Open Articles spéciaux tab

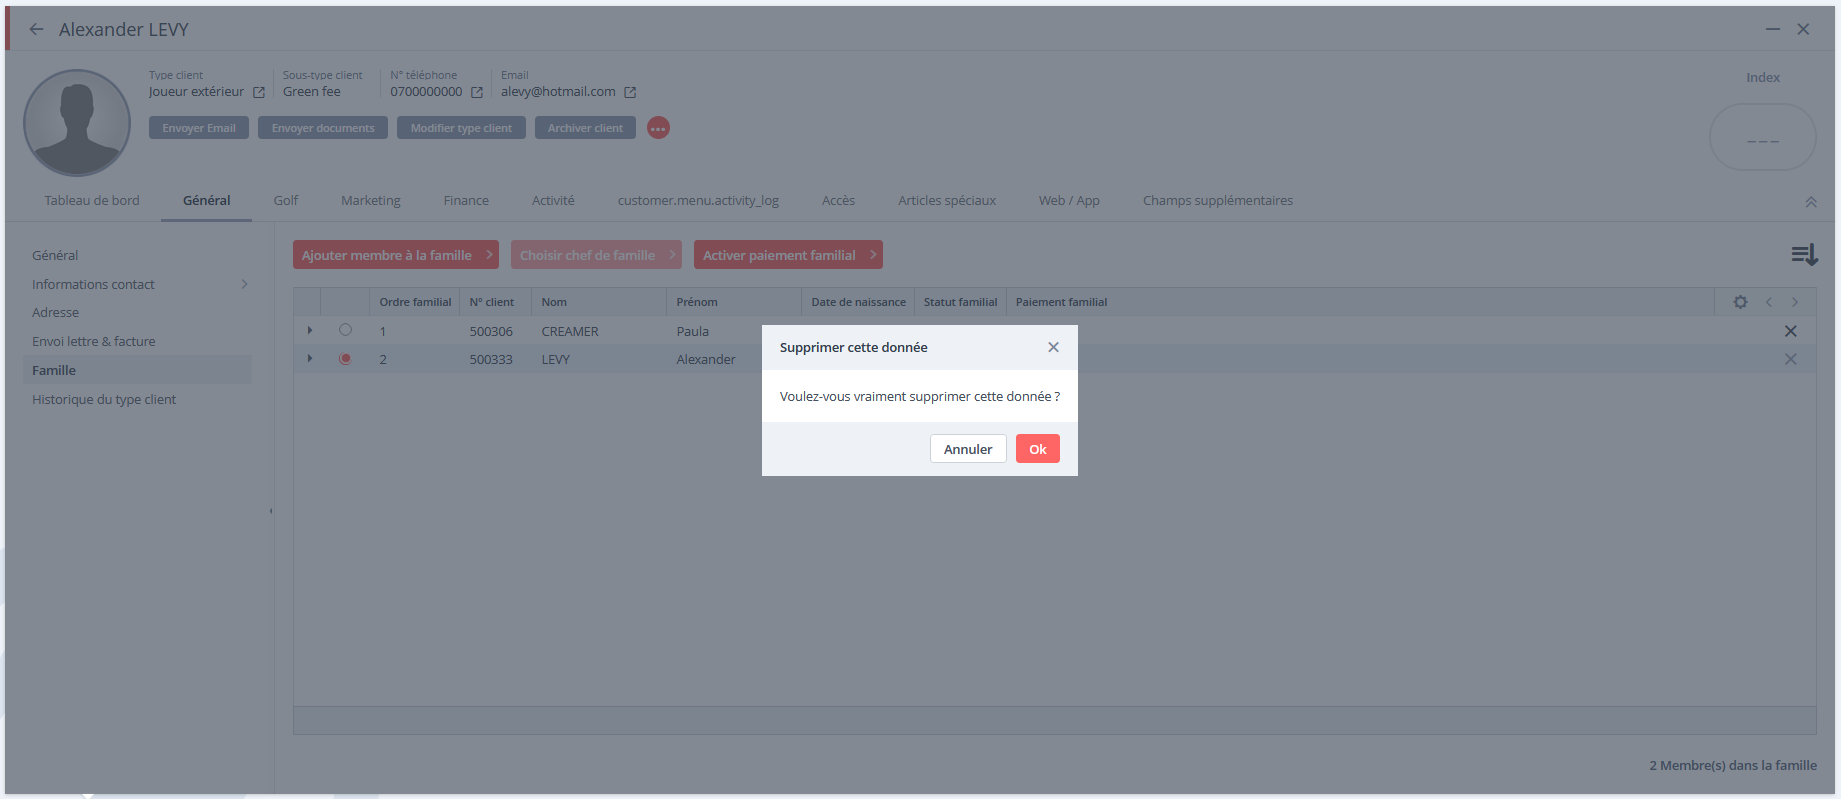click(x=947, y=200)
